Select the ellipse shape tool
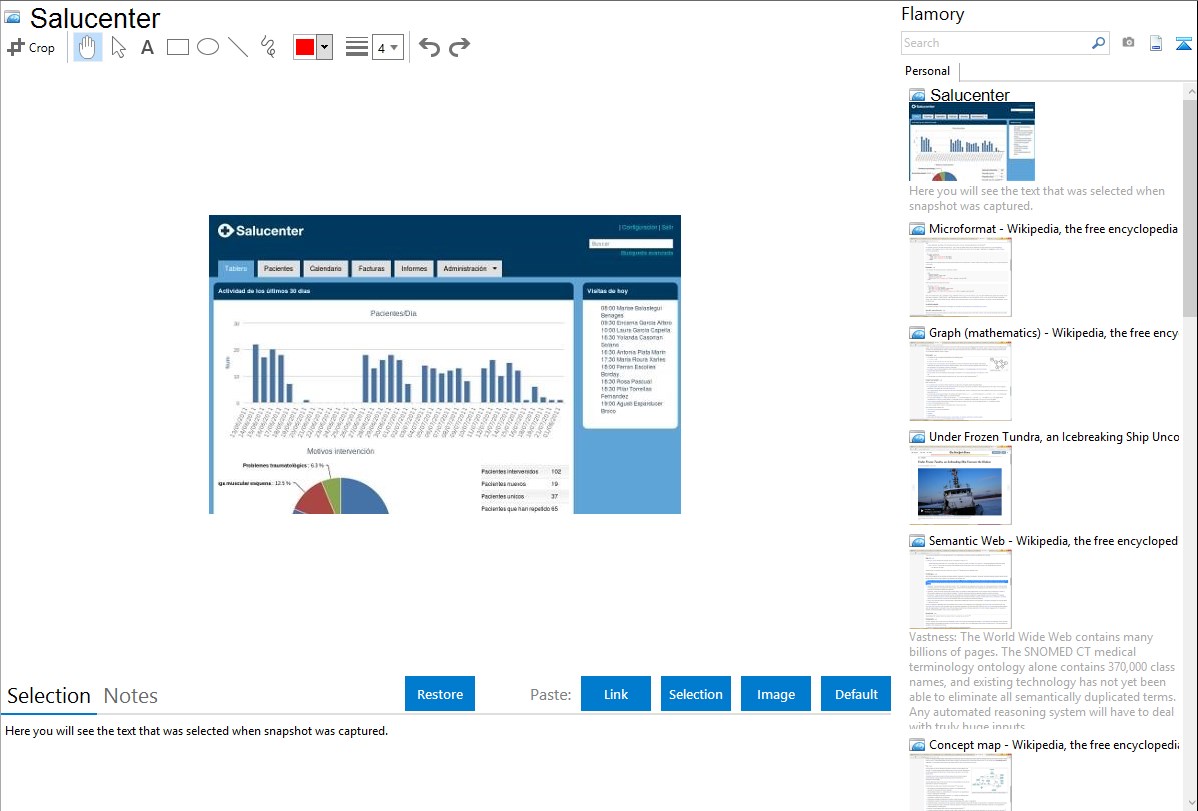Screen dimensions: 1198x811 pos(208,47)
